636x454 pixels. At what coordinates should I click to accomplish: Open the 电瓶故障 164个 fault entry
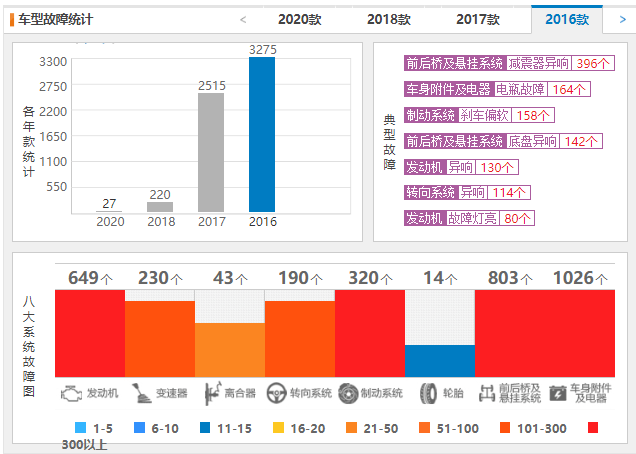(497, 89)
